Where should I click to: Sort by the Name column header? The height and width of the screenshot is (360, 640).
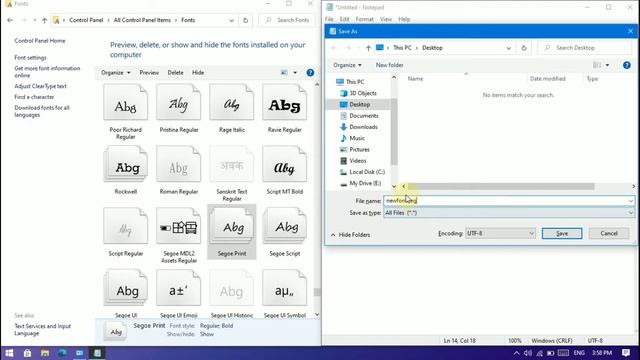[x=416, y=79]
